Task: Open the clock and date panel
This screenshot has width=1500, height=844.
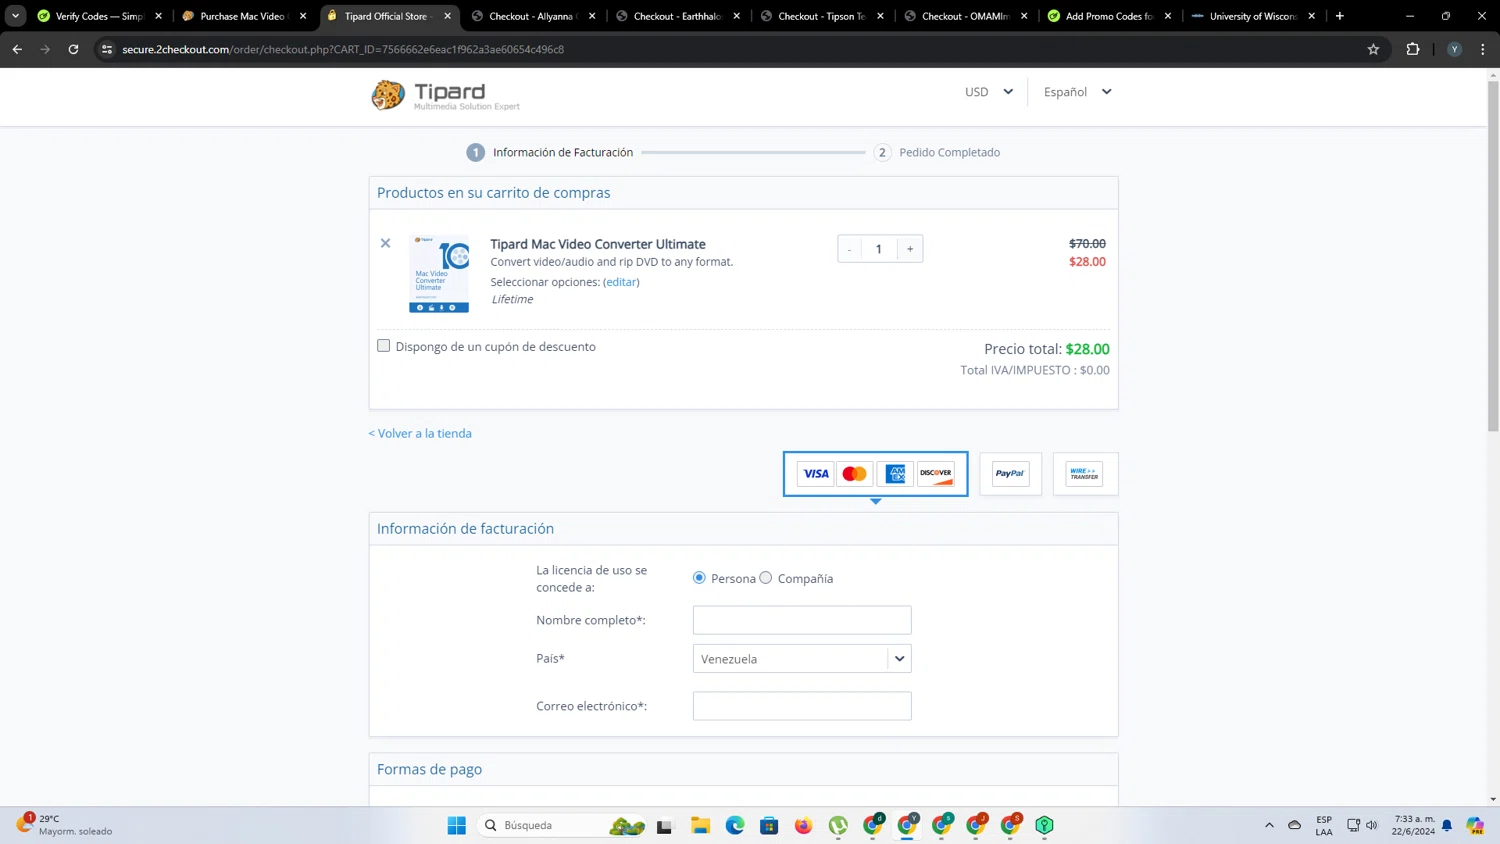Action: click(x=1414, y=825)
